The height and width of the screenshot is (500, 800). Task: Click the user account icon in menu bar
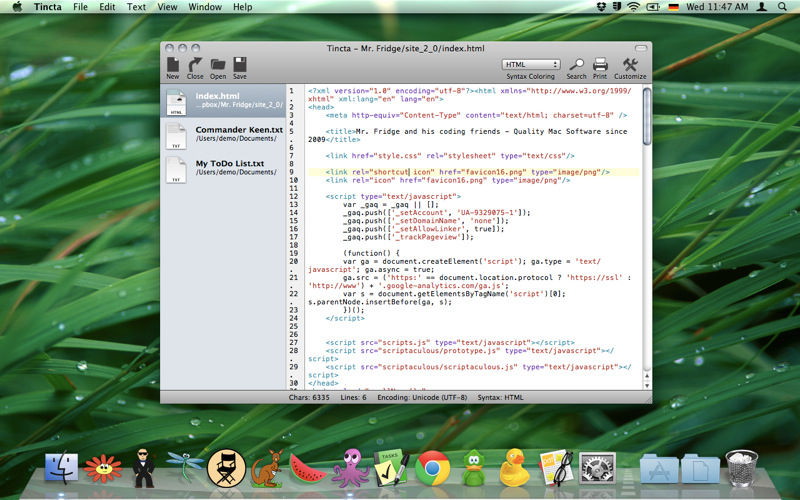click(x=762, y=7)
